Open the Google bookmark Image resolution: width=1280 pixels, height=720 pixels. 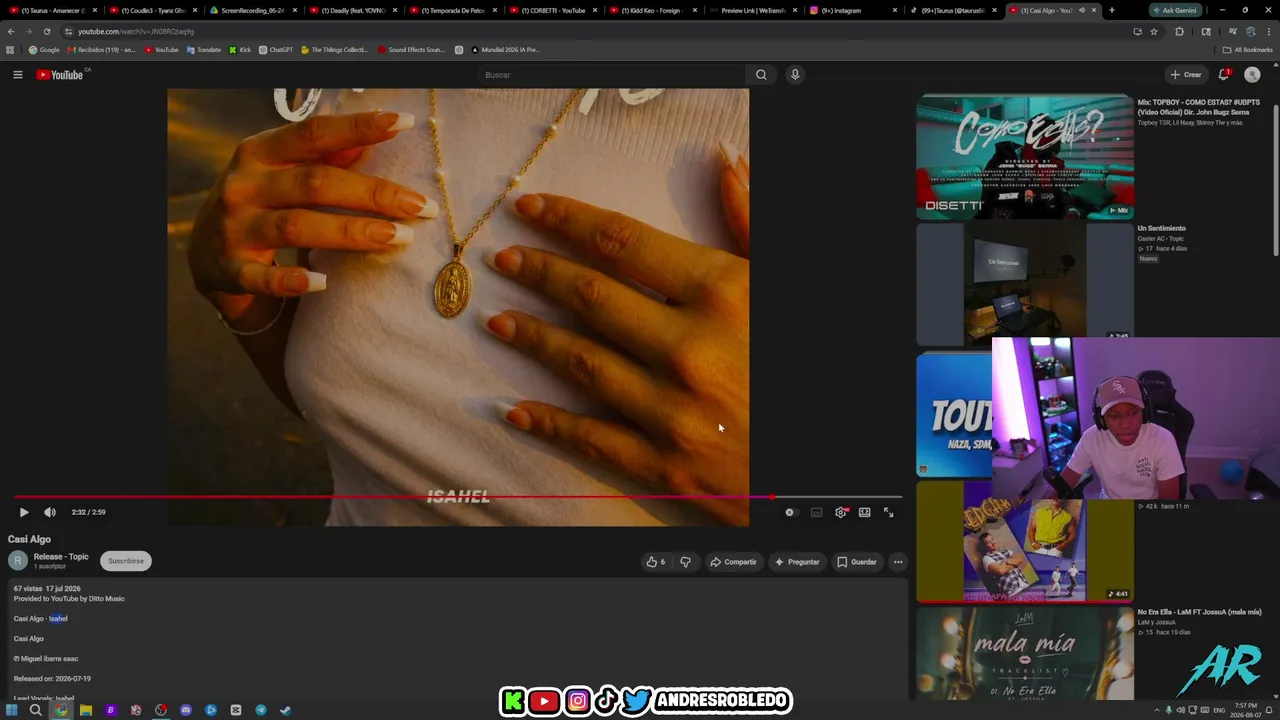coord(44,49)
